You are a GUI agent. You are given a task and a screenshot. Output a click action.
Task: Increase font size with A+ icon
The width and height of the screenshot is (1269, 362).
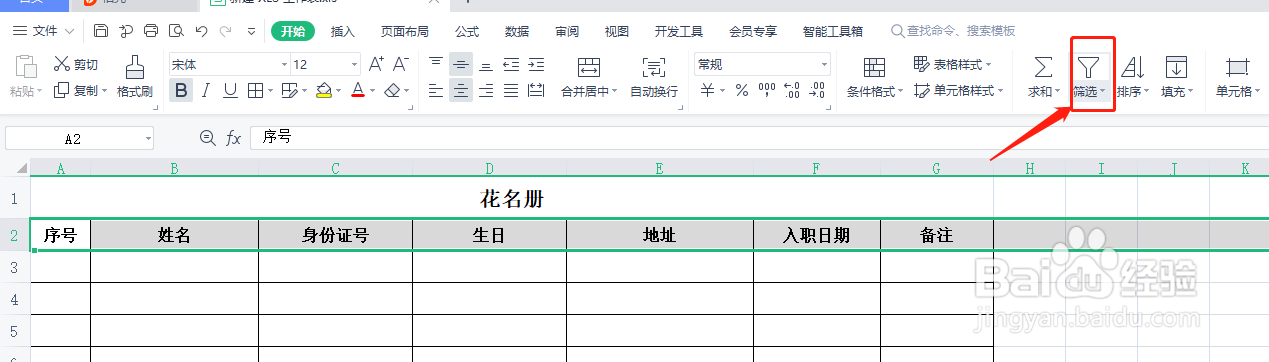point(377,64)
